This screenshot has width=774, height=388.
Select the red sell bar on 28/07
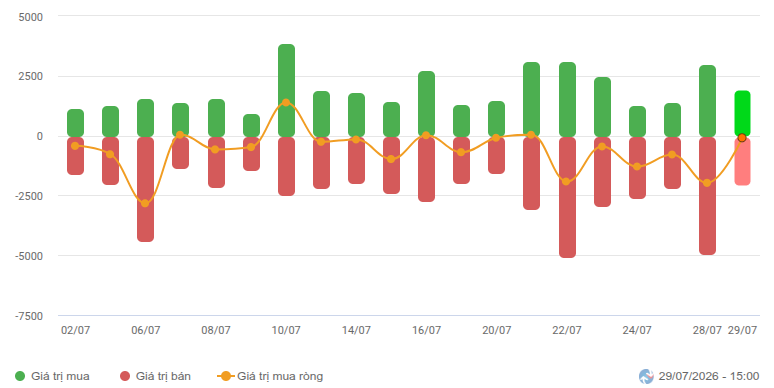[x=707, y=195]
